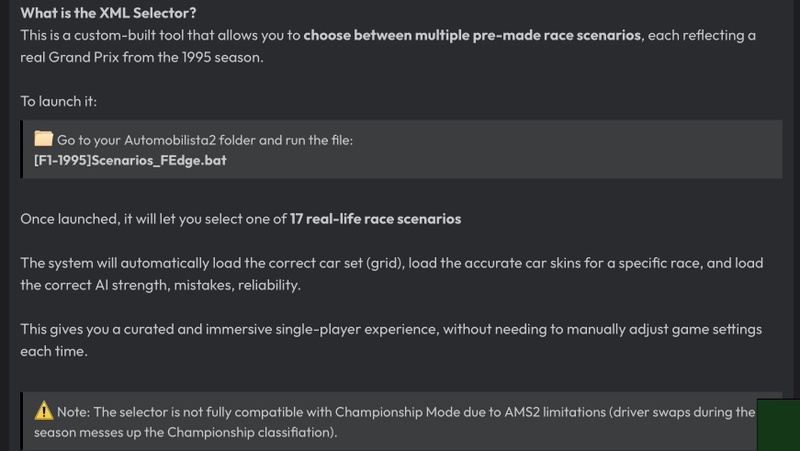
Task: Click the left border bar of the launch quote block
Action: pos(21,149)
